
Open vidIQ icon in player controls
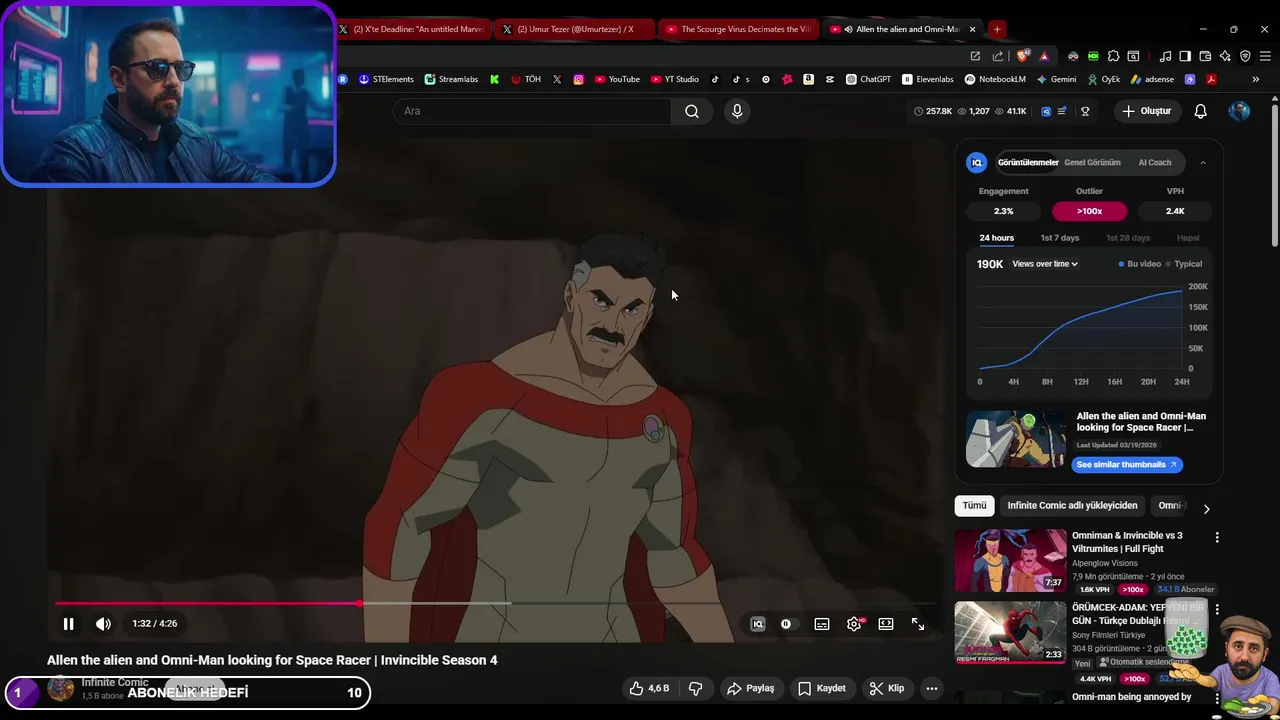758,624
